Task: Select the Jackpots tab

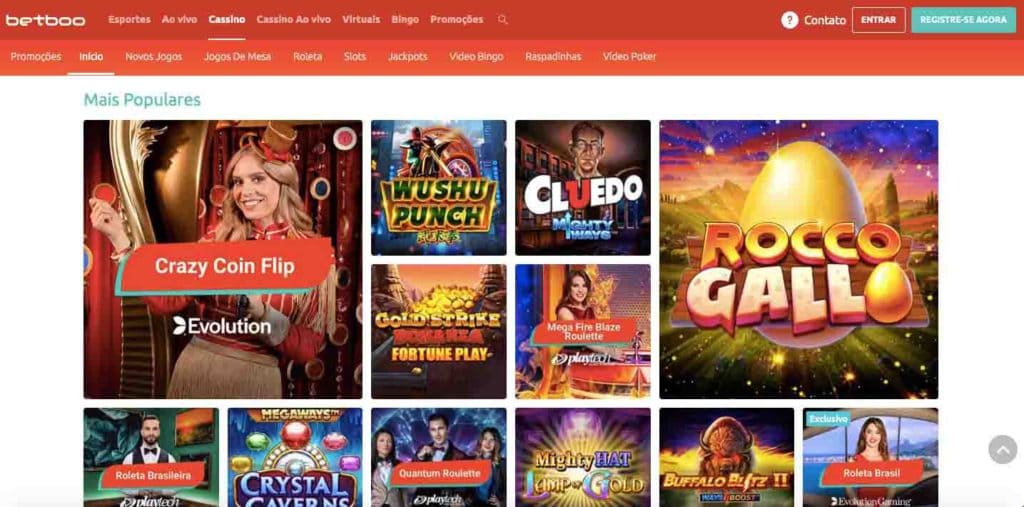Action: tap(408, 57)
